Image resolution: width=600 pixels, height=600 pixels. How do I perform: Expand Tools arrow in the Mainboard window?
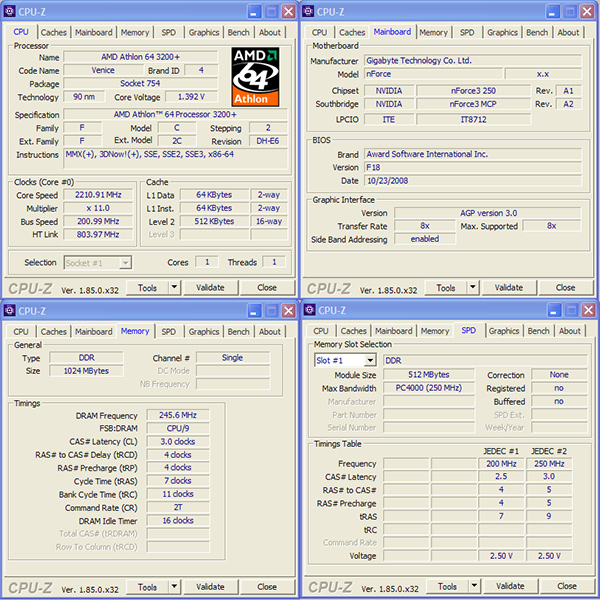click(473, 287)
